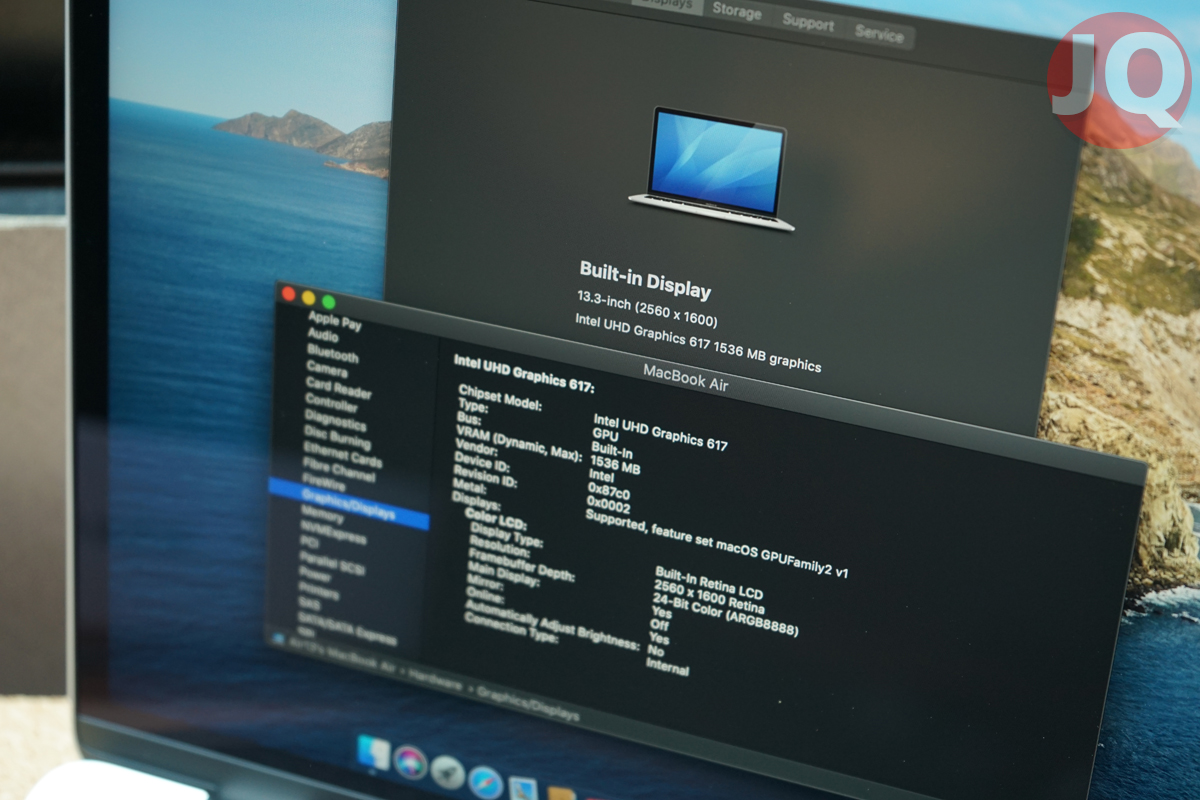This screenshot has width=1200, height=800.
Task: Choose Bluetooth in the sidebar
Action: pos(332,353)
